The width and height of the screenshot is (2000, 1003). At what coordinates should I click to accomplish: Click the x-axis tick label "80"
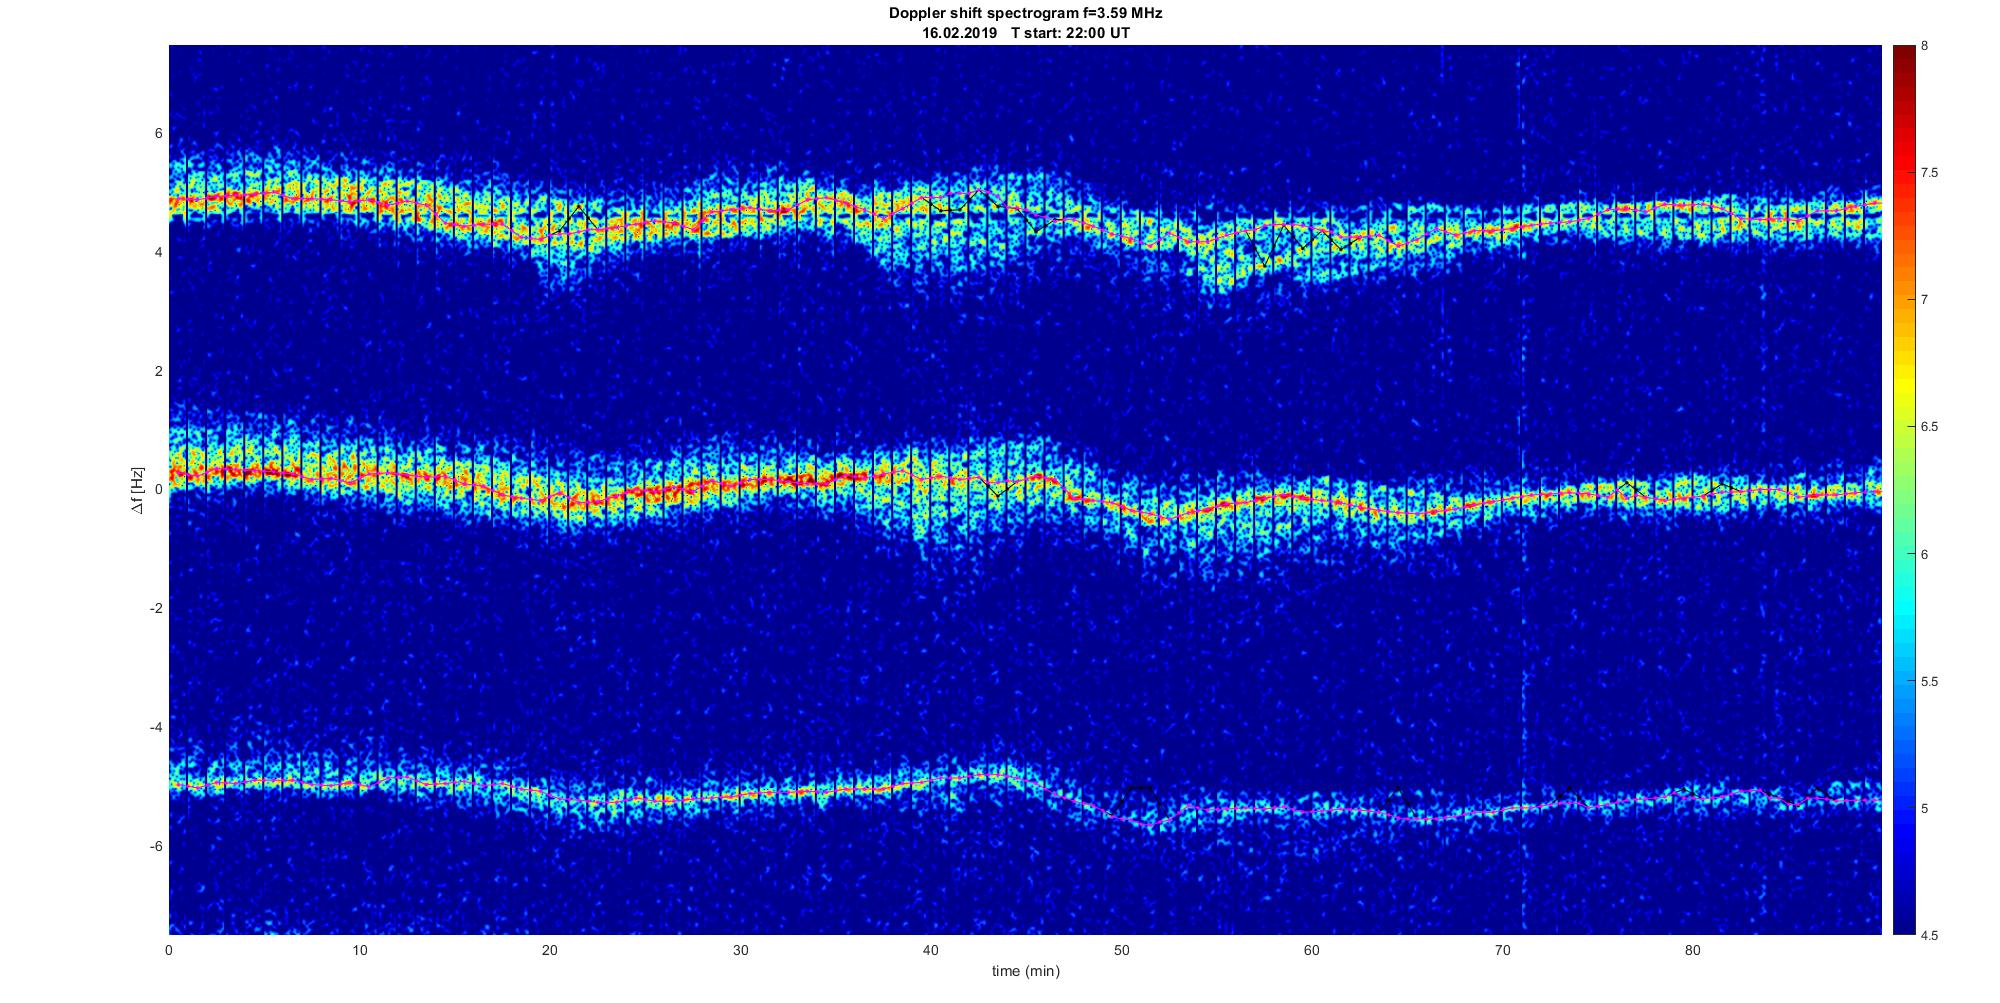(1692, 950)
